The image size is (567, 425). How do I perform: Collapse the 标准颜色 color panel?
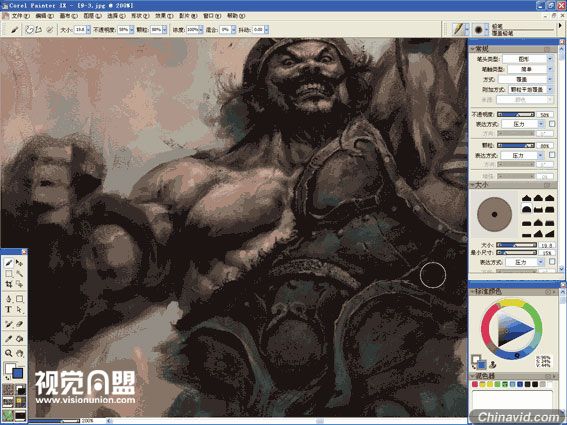tap(472, 292)
